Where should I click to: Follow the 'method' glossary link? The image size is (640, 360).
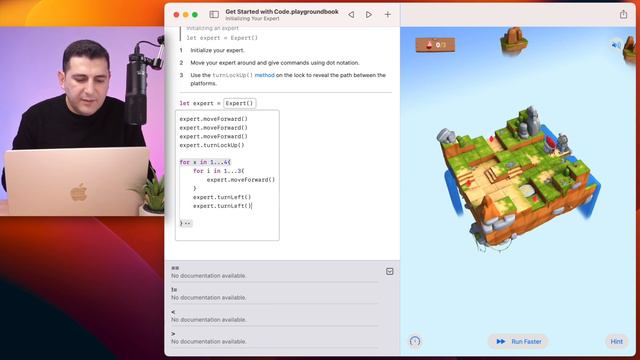[264, 75]
